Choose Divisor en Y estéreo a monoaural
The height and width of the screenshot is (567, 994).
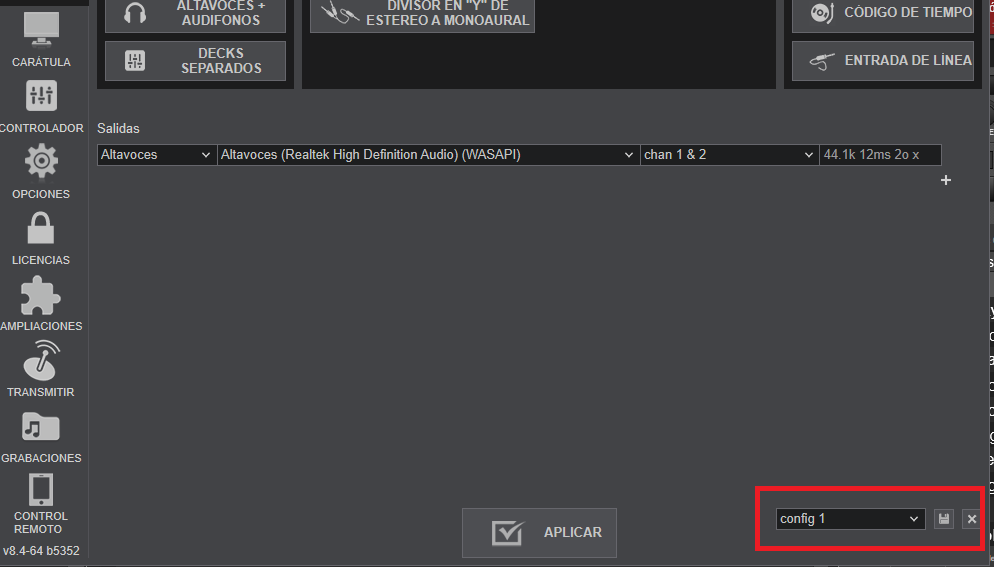click(422, 14)
